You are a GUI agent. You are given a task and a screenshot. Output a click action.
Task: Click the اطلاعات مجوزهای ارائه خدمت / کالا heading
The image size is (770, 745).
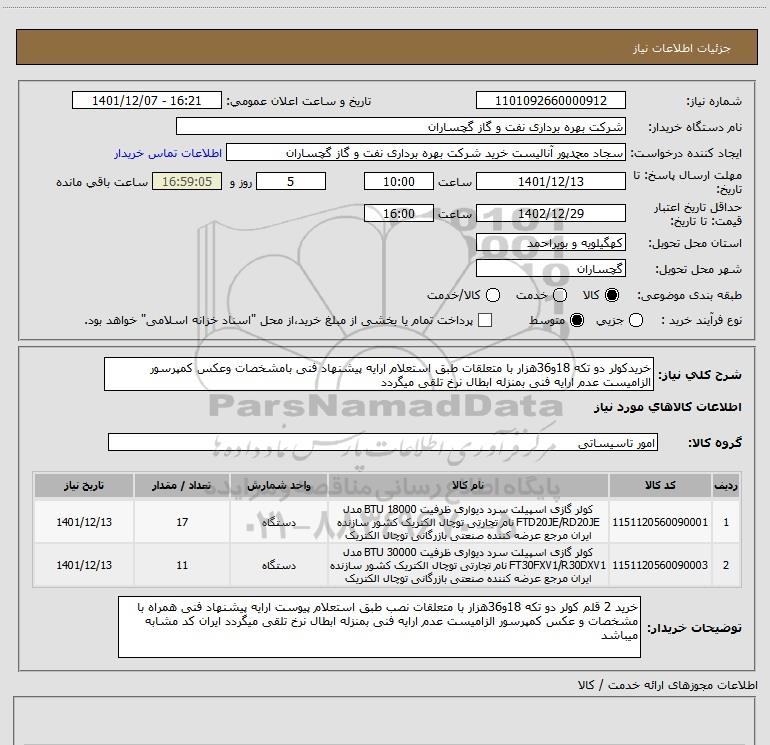[667, 685]
